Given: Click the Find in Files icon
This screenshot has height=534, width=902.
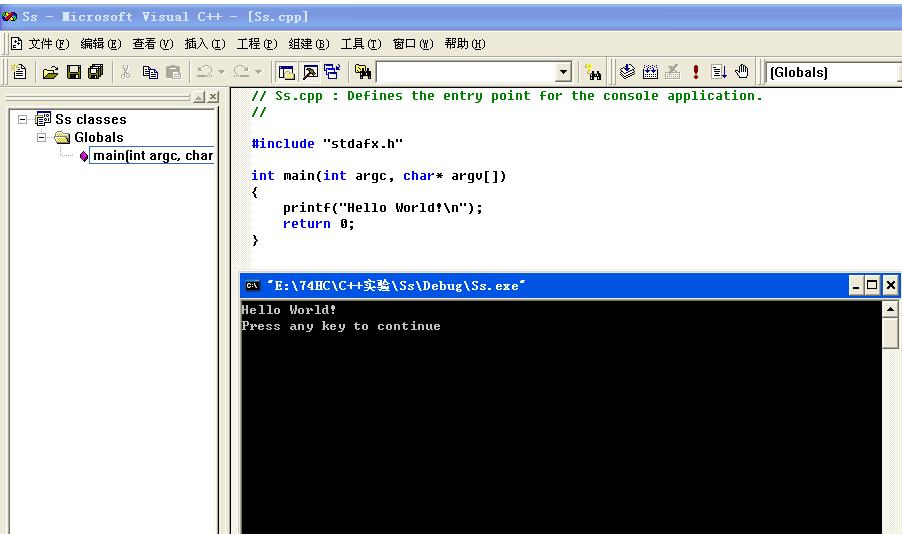Looking at the screenshot, I should [363, 72].
